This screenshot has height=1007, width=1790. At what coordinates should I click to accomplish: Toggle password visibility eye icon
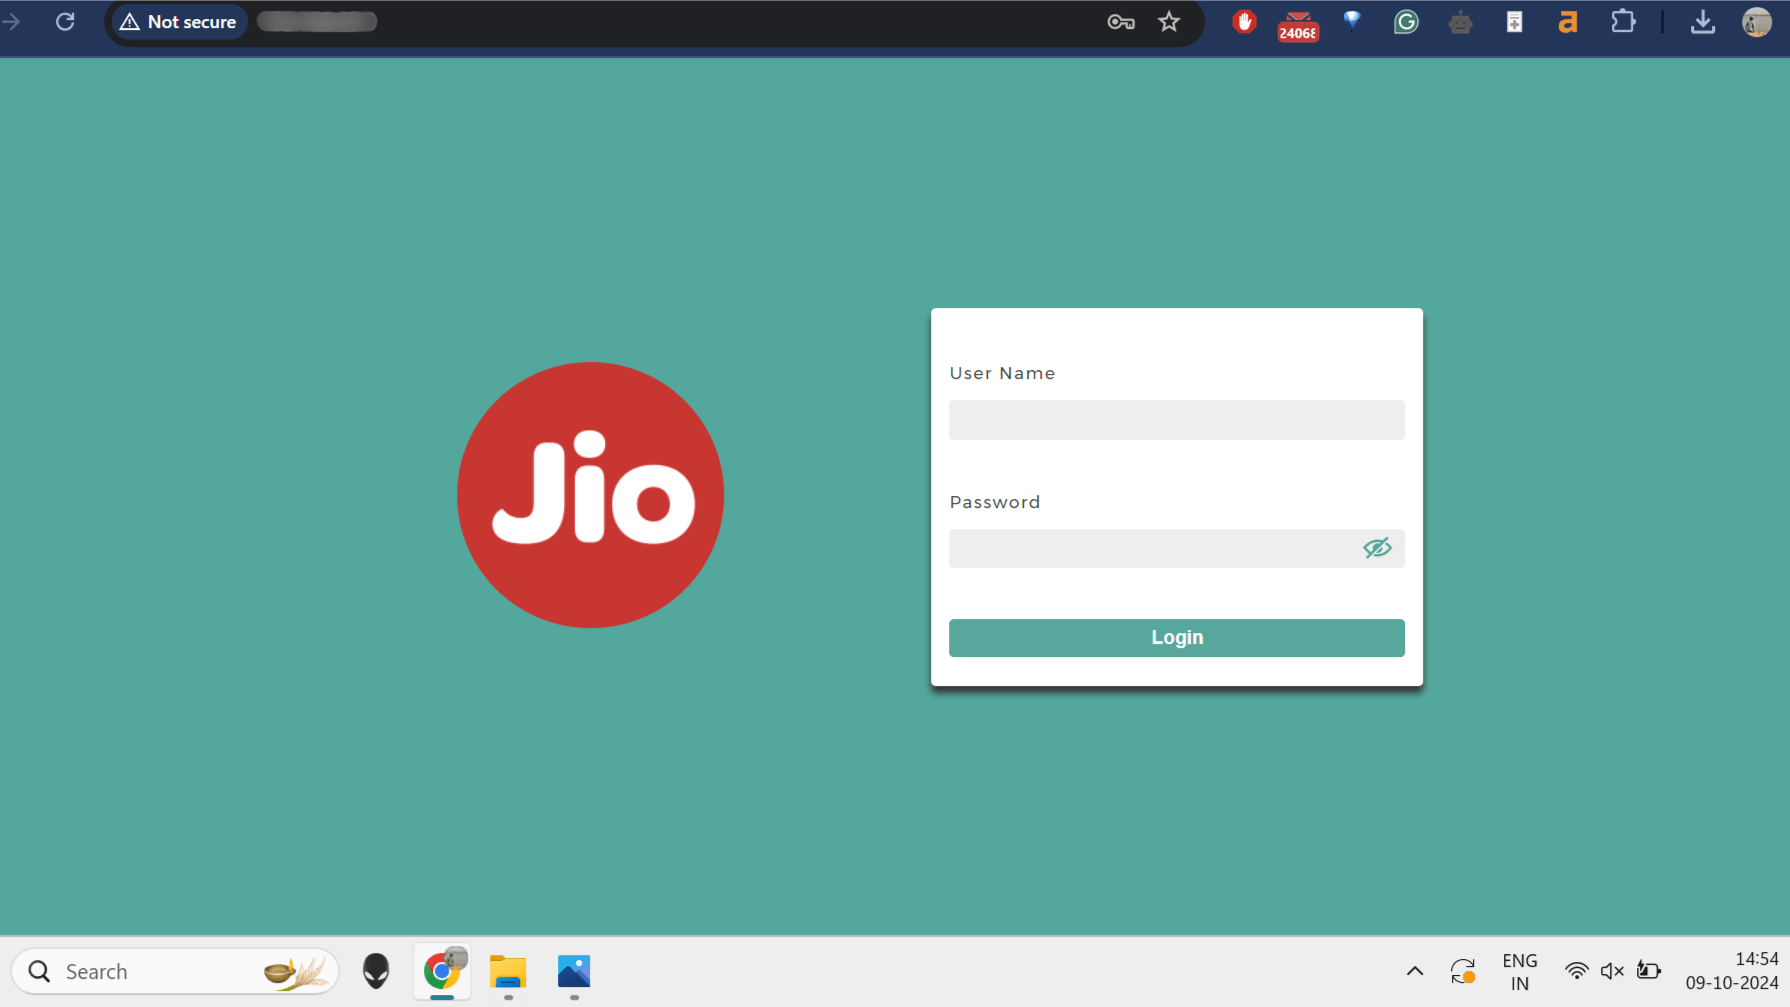(x=1377, y=548)
